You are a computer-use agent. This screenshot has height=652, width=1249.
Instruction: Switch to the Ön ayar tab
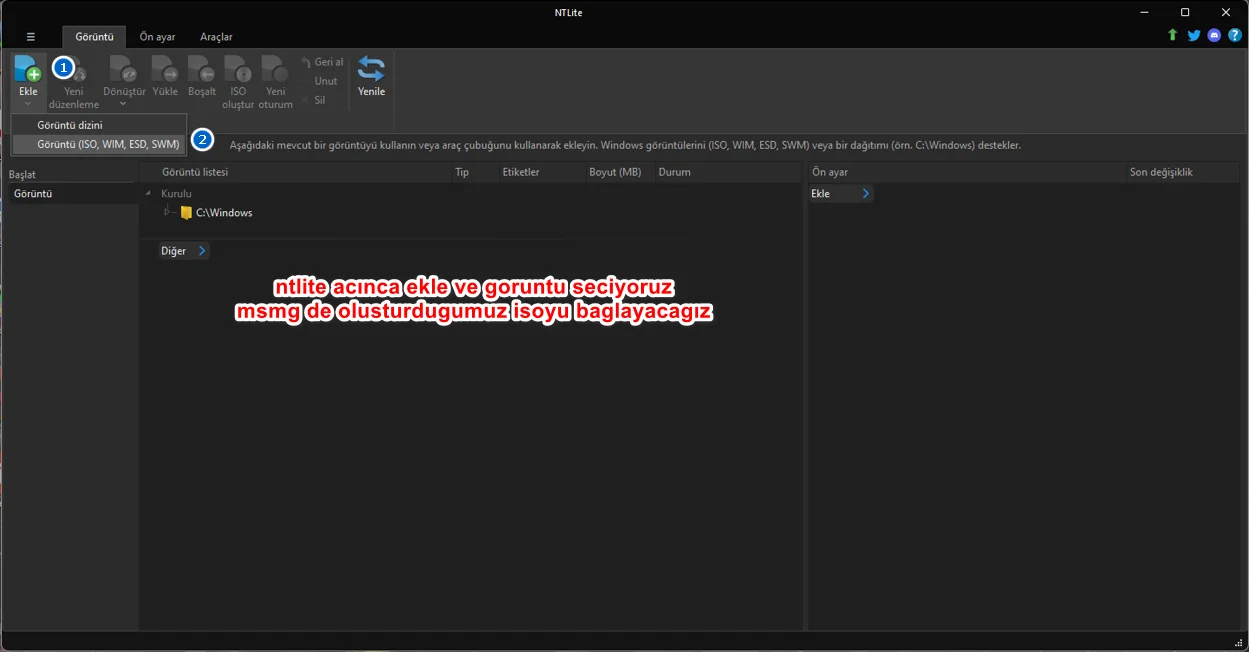157,37
